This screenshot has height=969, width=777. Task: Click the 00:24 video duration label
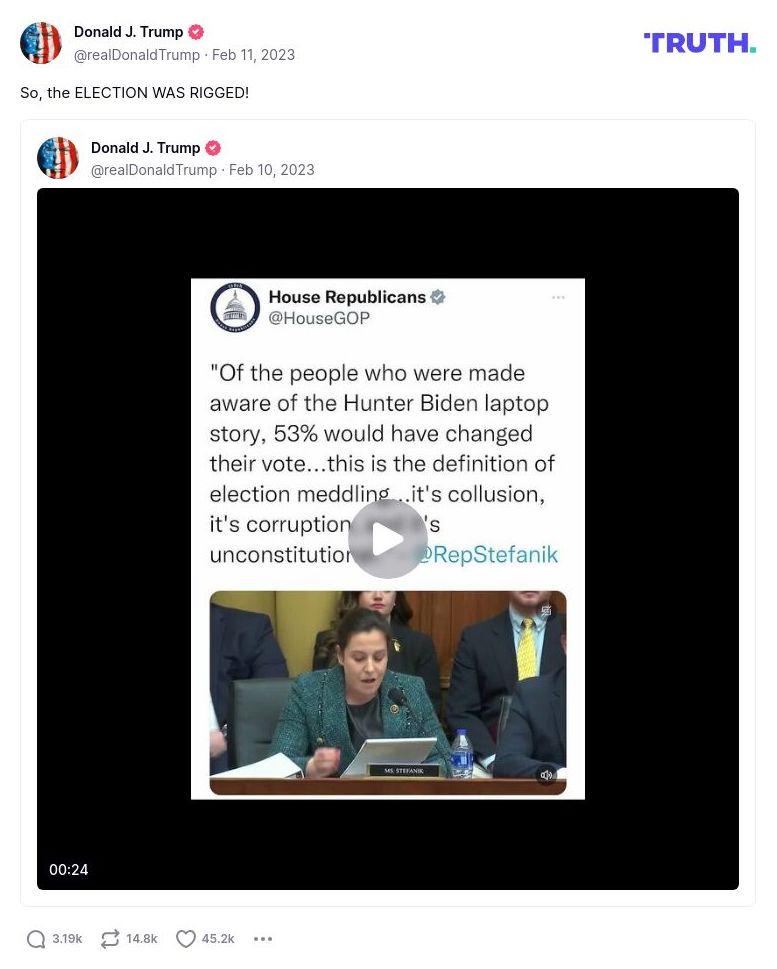(69, 870)
